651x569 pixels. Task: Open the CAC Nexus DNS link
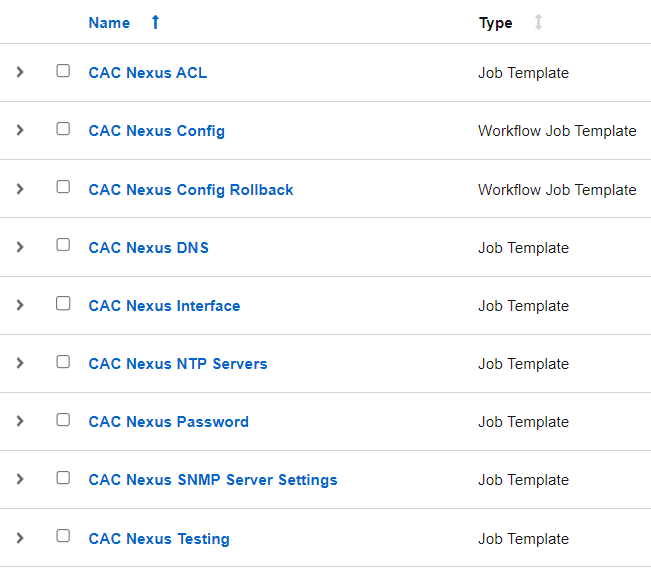point(149,248)
